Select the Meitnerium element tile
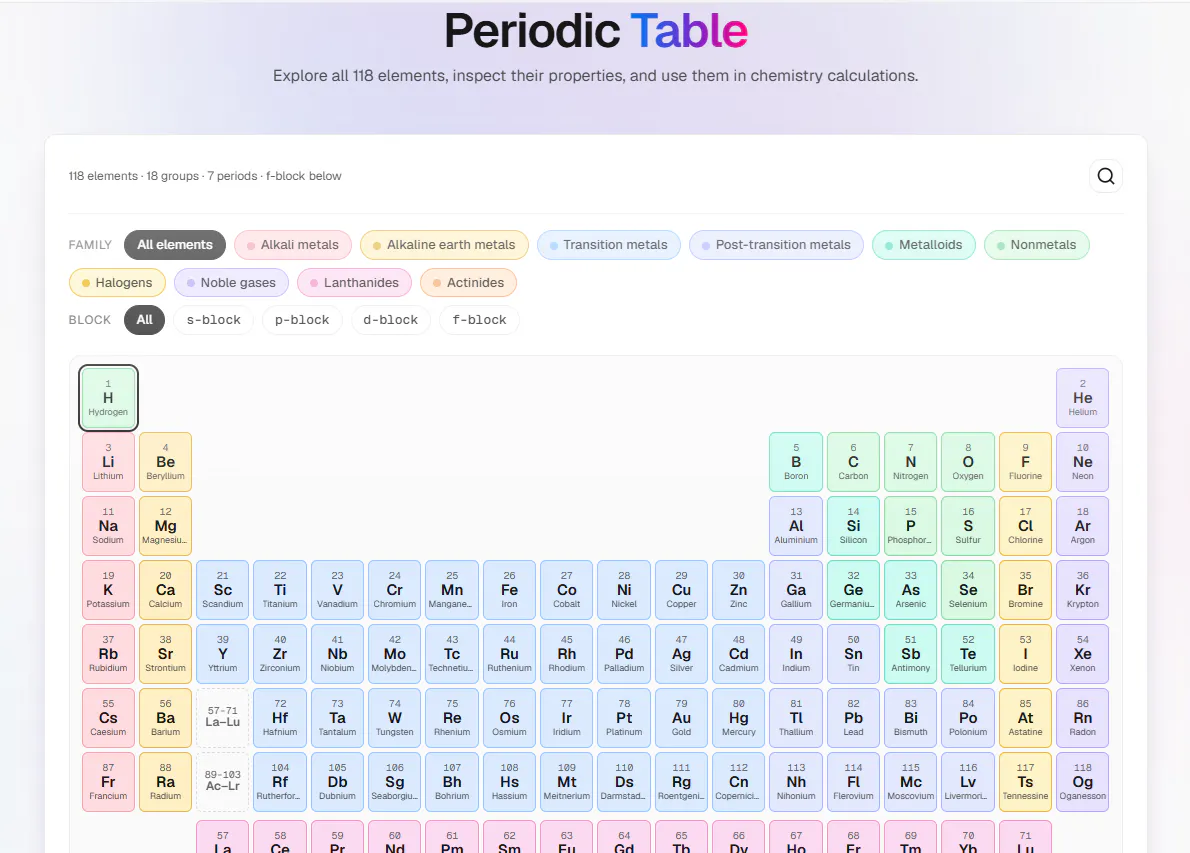Viewport: 1190px width, 853px height. click(566, 782)
